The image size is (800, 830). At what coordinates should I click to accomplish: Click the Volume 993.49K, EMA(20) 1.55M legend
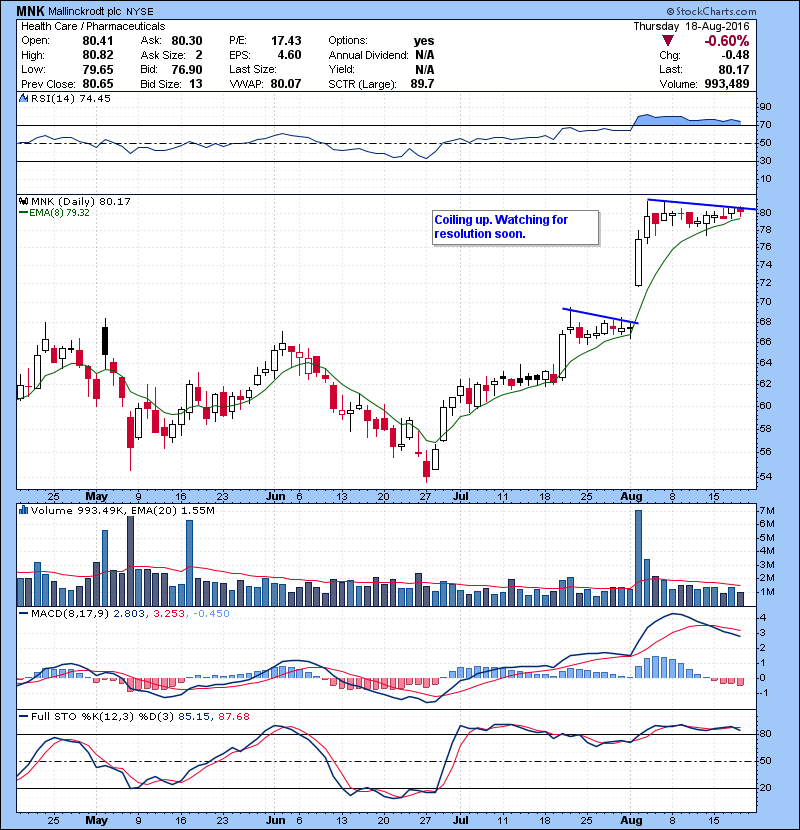[123, 510]
